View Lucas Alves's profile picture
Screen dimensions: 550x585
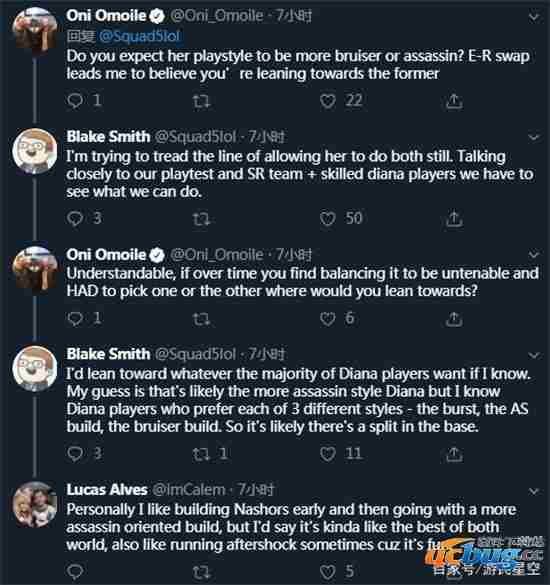pyautogui.click(x=35, y=504)
